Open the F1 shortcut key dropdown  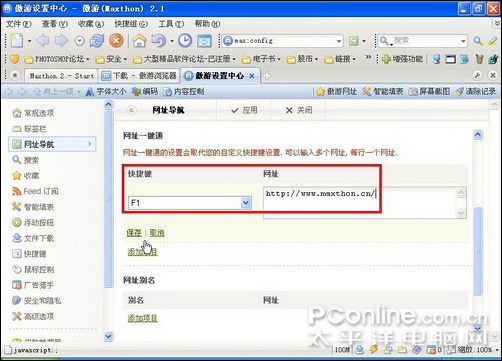pos(246,203)
